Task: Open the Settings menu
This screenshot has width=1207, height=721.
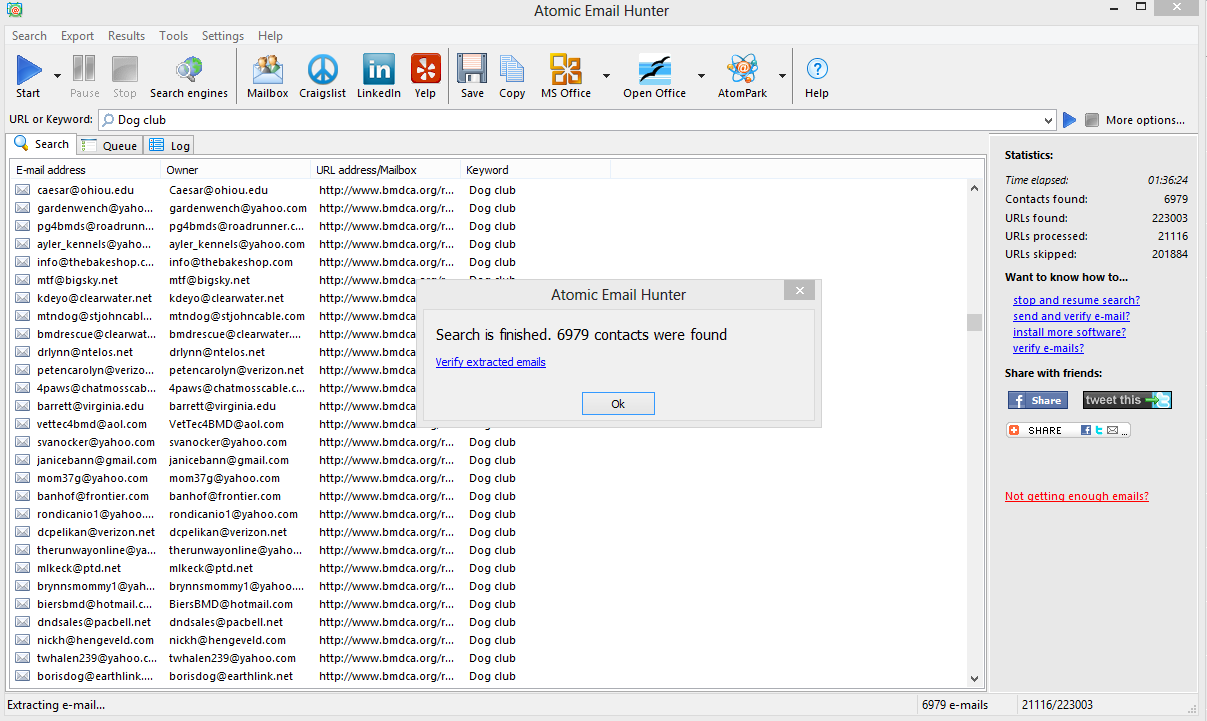Action: tap(222, 36)
